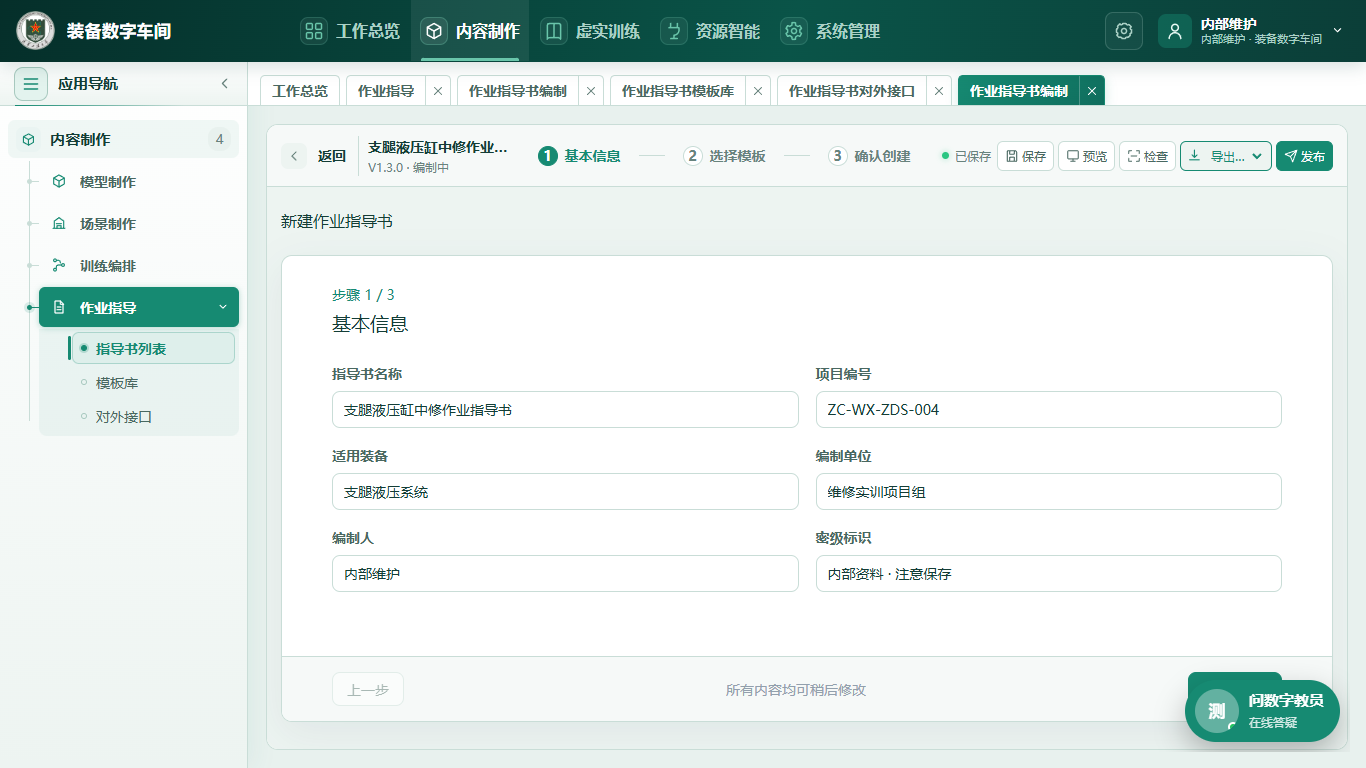Click the 支腿液压缸中修作业 document title
Viewport: 1366px width, 768px height.
[438, 147]
